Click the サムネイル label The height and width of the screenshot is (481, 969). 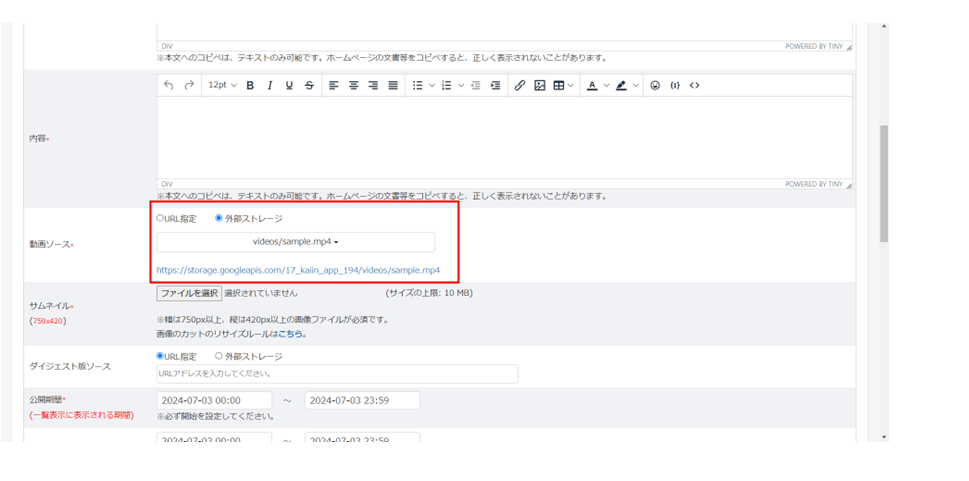(49, 307)
